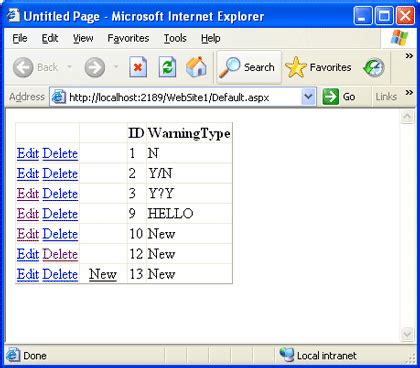420x368 pixels.
Task: Stop loading the page
Action: (138, 67)
